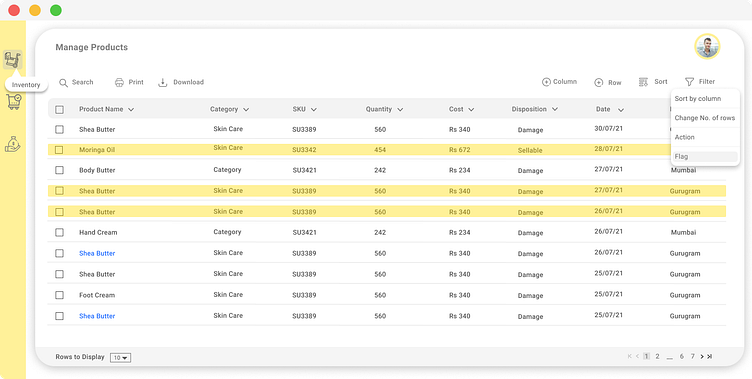Expand the Product Name column chevron
The image size is (752, 379).
[x=131, y=110]
